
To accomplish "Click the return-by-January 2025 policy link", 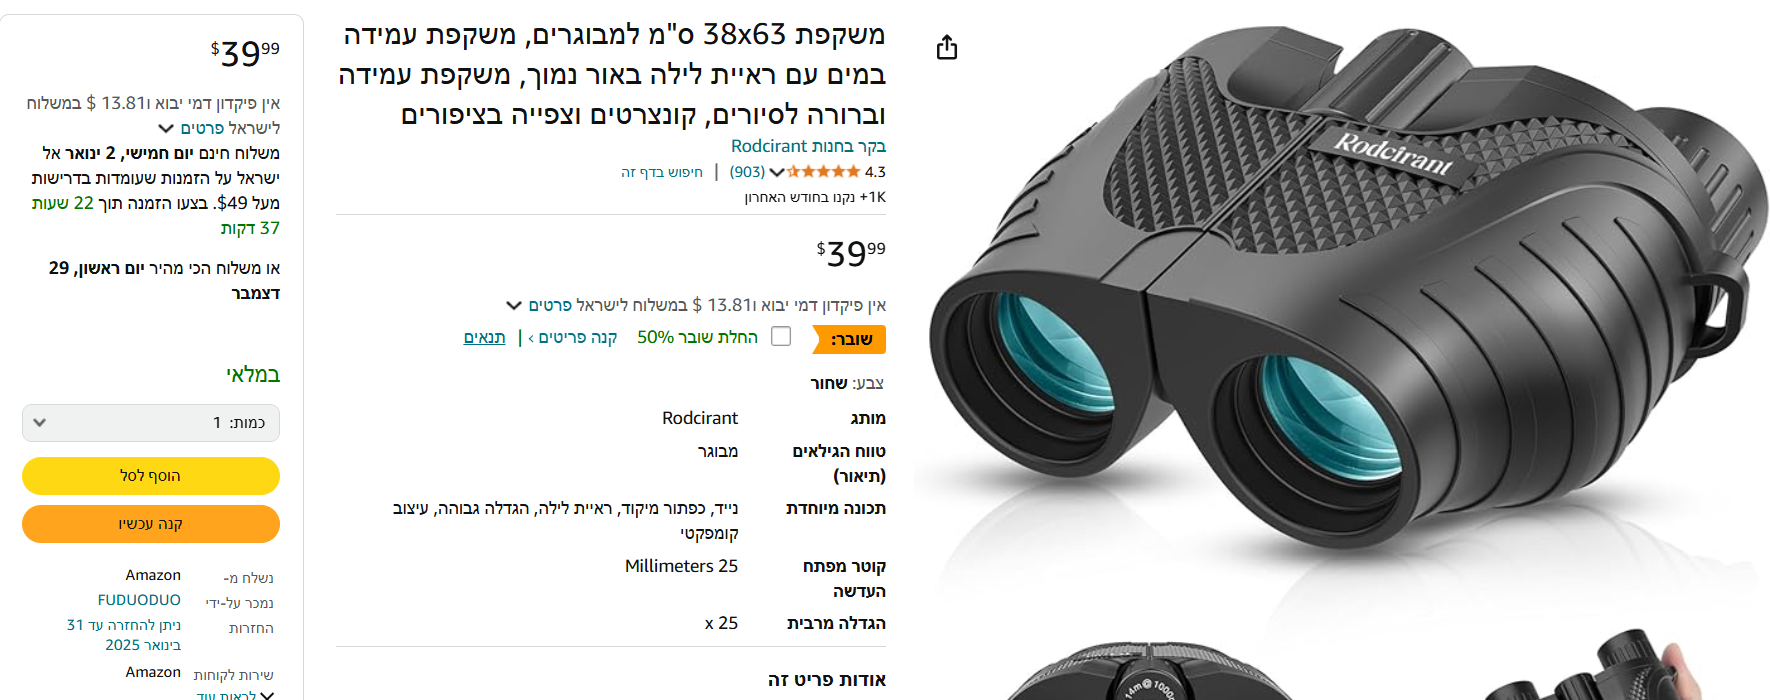I will coord(124,635).
